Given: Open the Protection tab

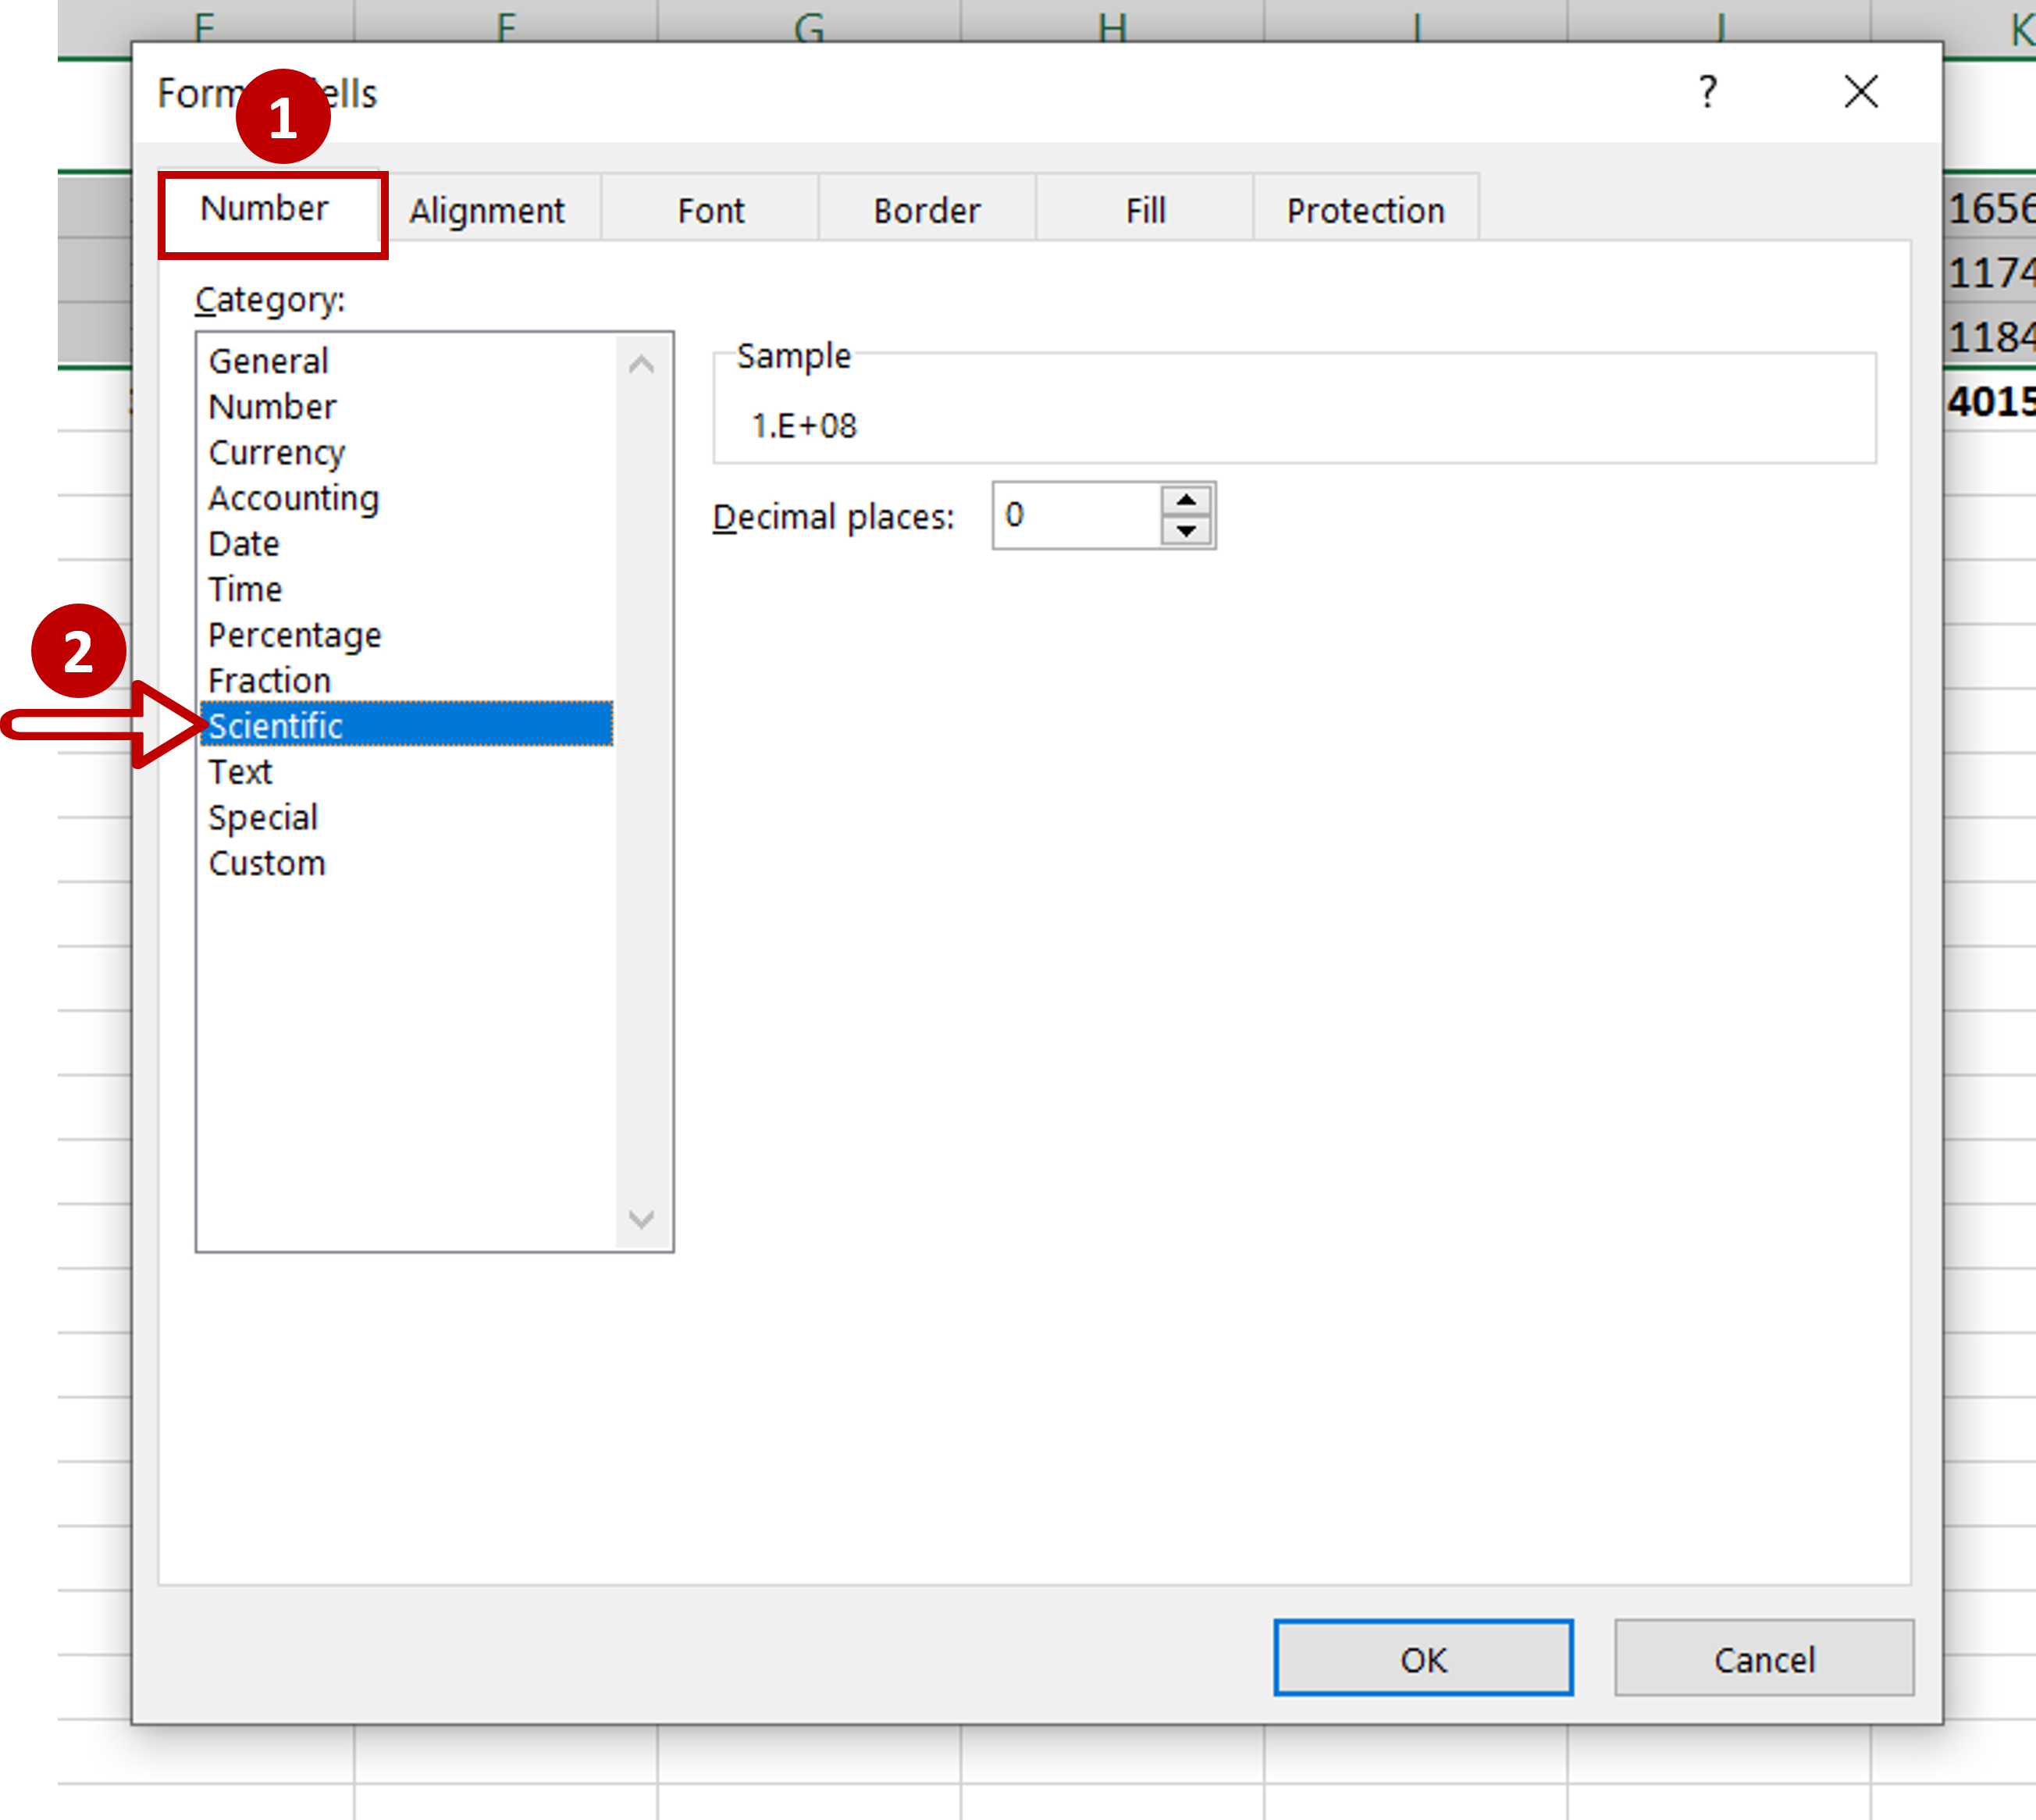Looking at the screenshot, I should [1365, 211].
